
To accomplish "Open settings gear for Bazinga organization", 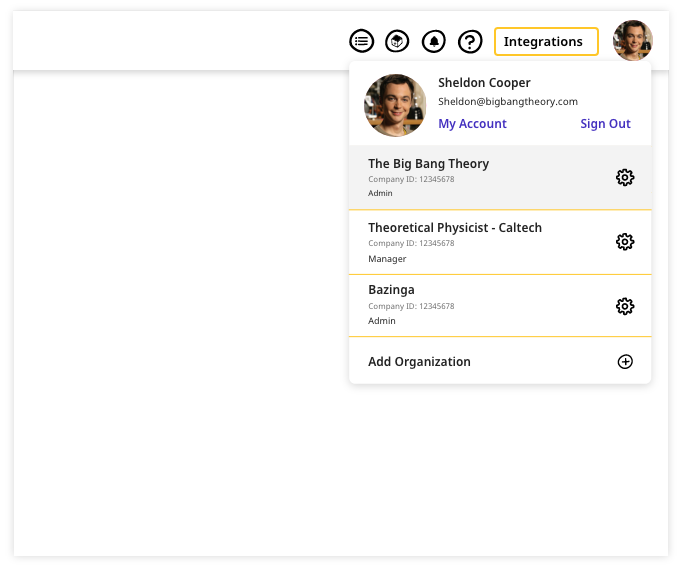I will tap(625, 306).
